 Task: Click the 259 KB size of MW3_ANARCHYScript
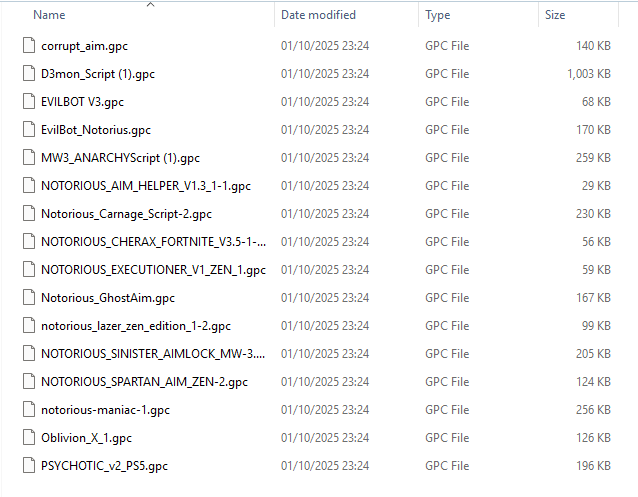point(593,158)
